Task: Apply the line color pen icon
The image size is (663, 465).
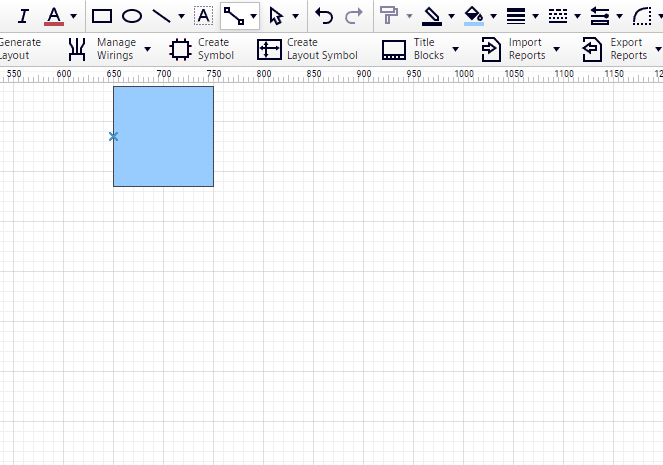Action: pos(432,16)
